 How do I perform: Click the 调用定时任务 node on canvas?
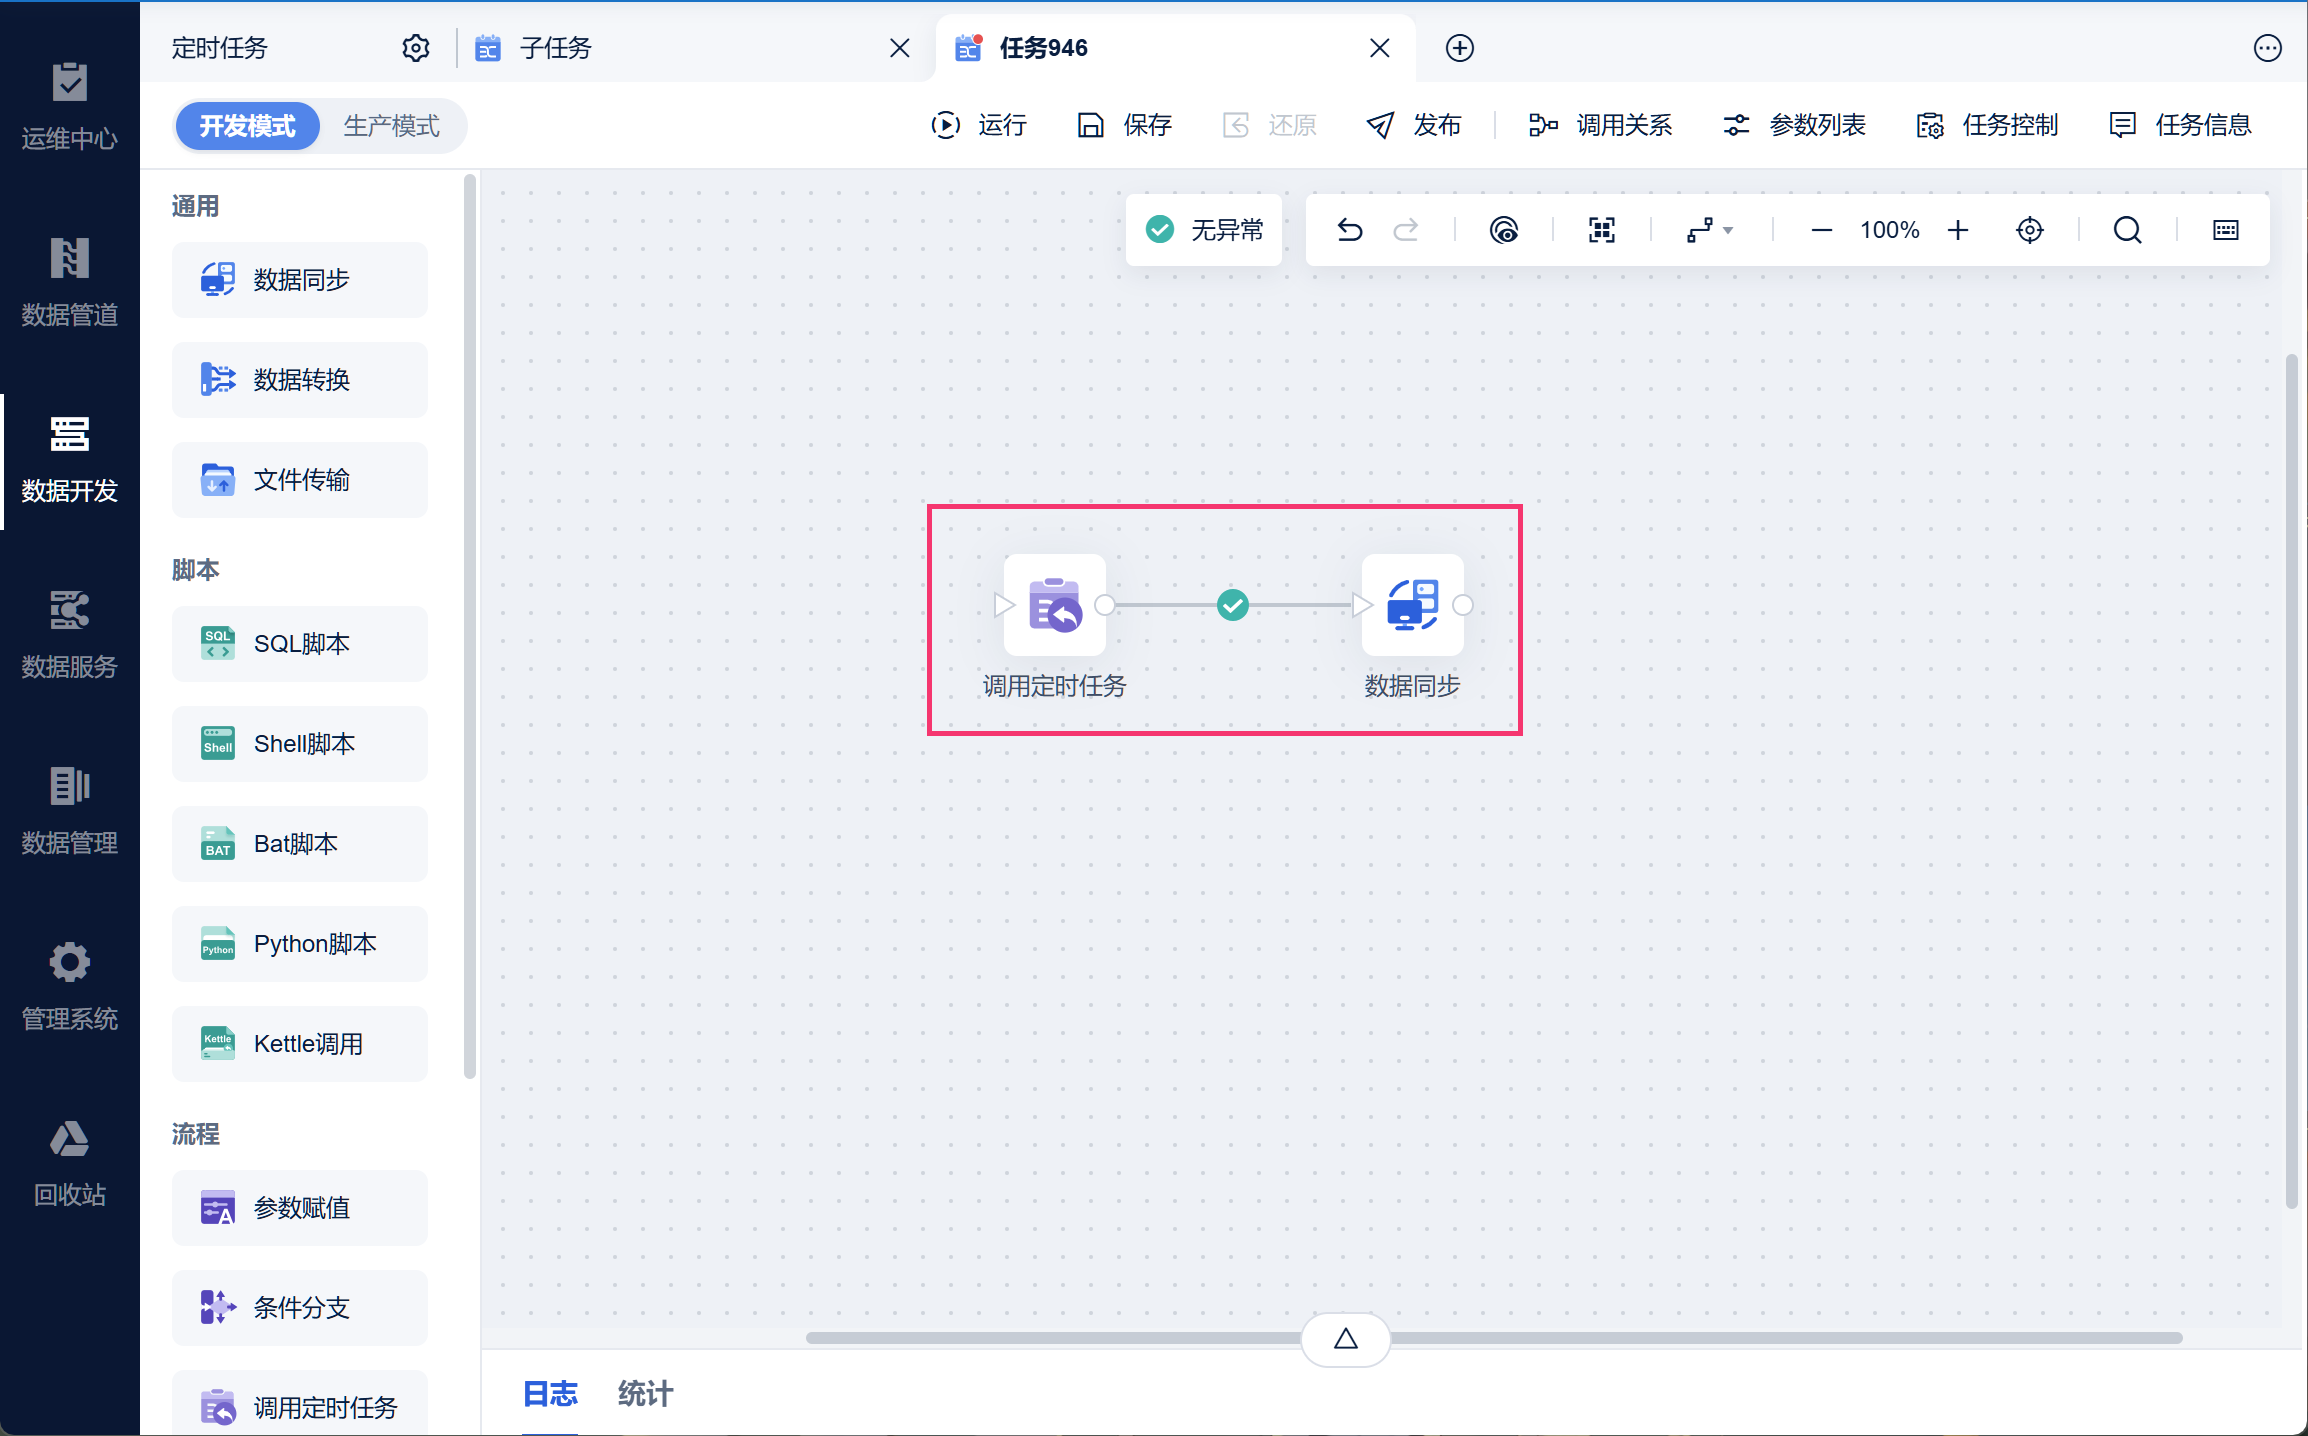[1054, 605]
